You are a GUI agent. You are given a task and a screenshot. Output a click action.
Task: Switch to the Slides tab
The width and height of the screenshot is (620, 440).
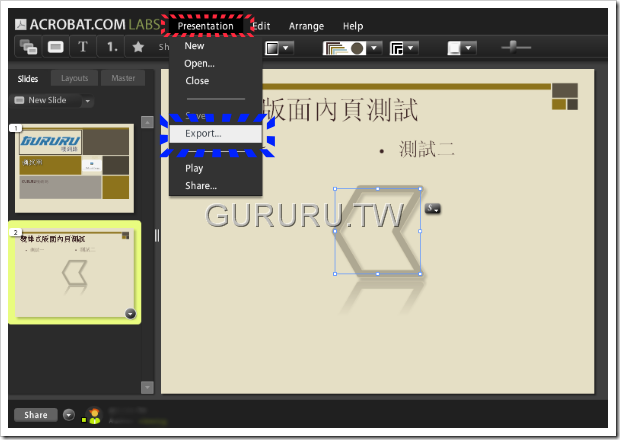(x=28, y=79)
